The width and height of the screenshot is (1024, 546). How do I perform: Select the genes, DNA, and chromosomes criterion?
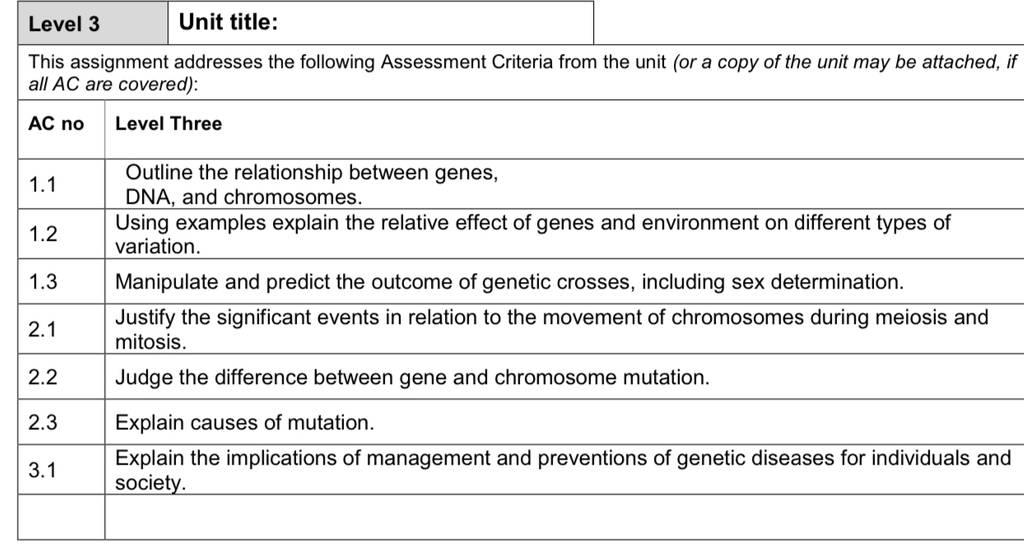(312, 184)
